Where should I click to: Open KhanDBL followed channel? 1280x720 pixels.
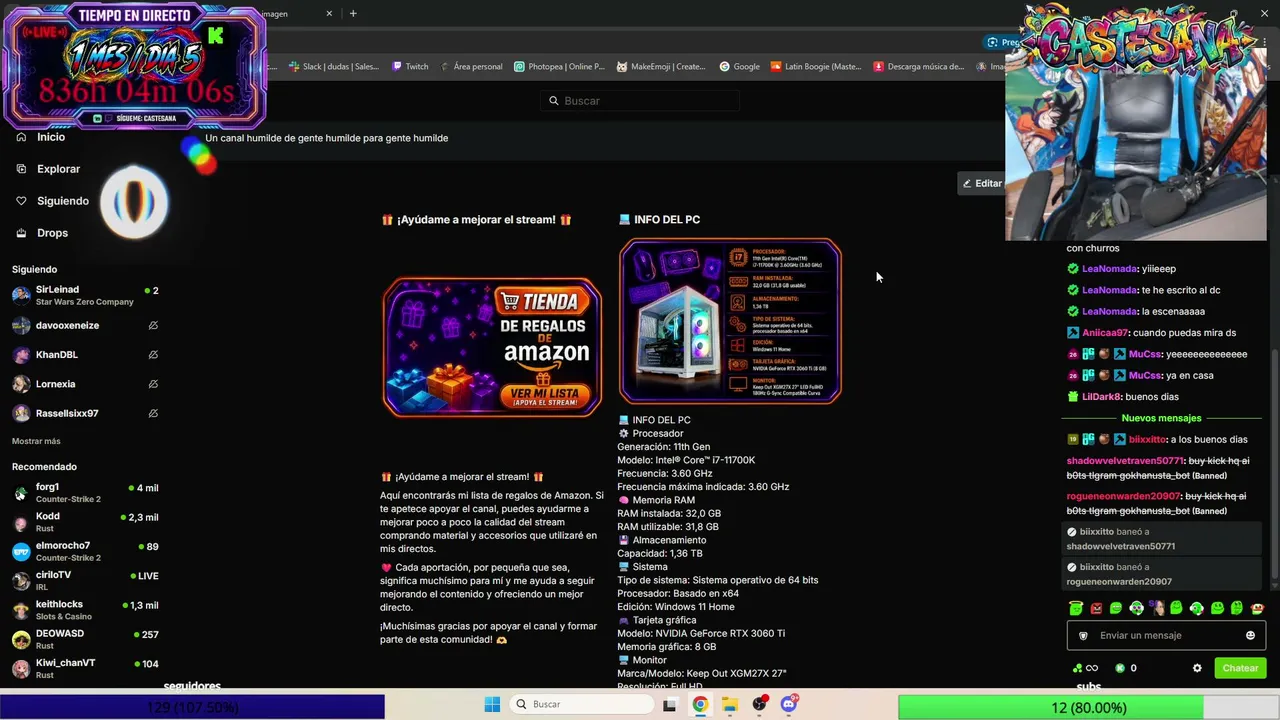click(x=85, y=355)
